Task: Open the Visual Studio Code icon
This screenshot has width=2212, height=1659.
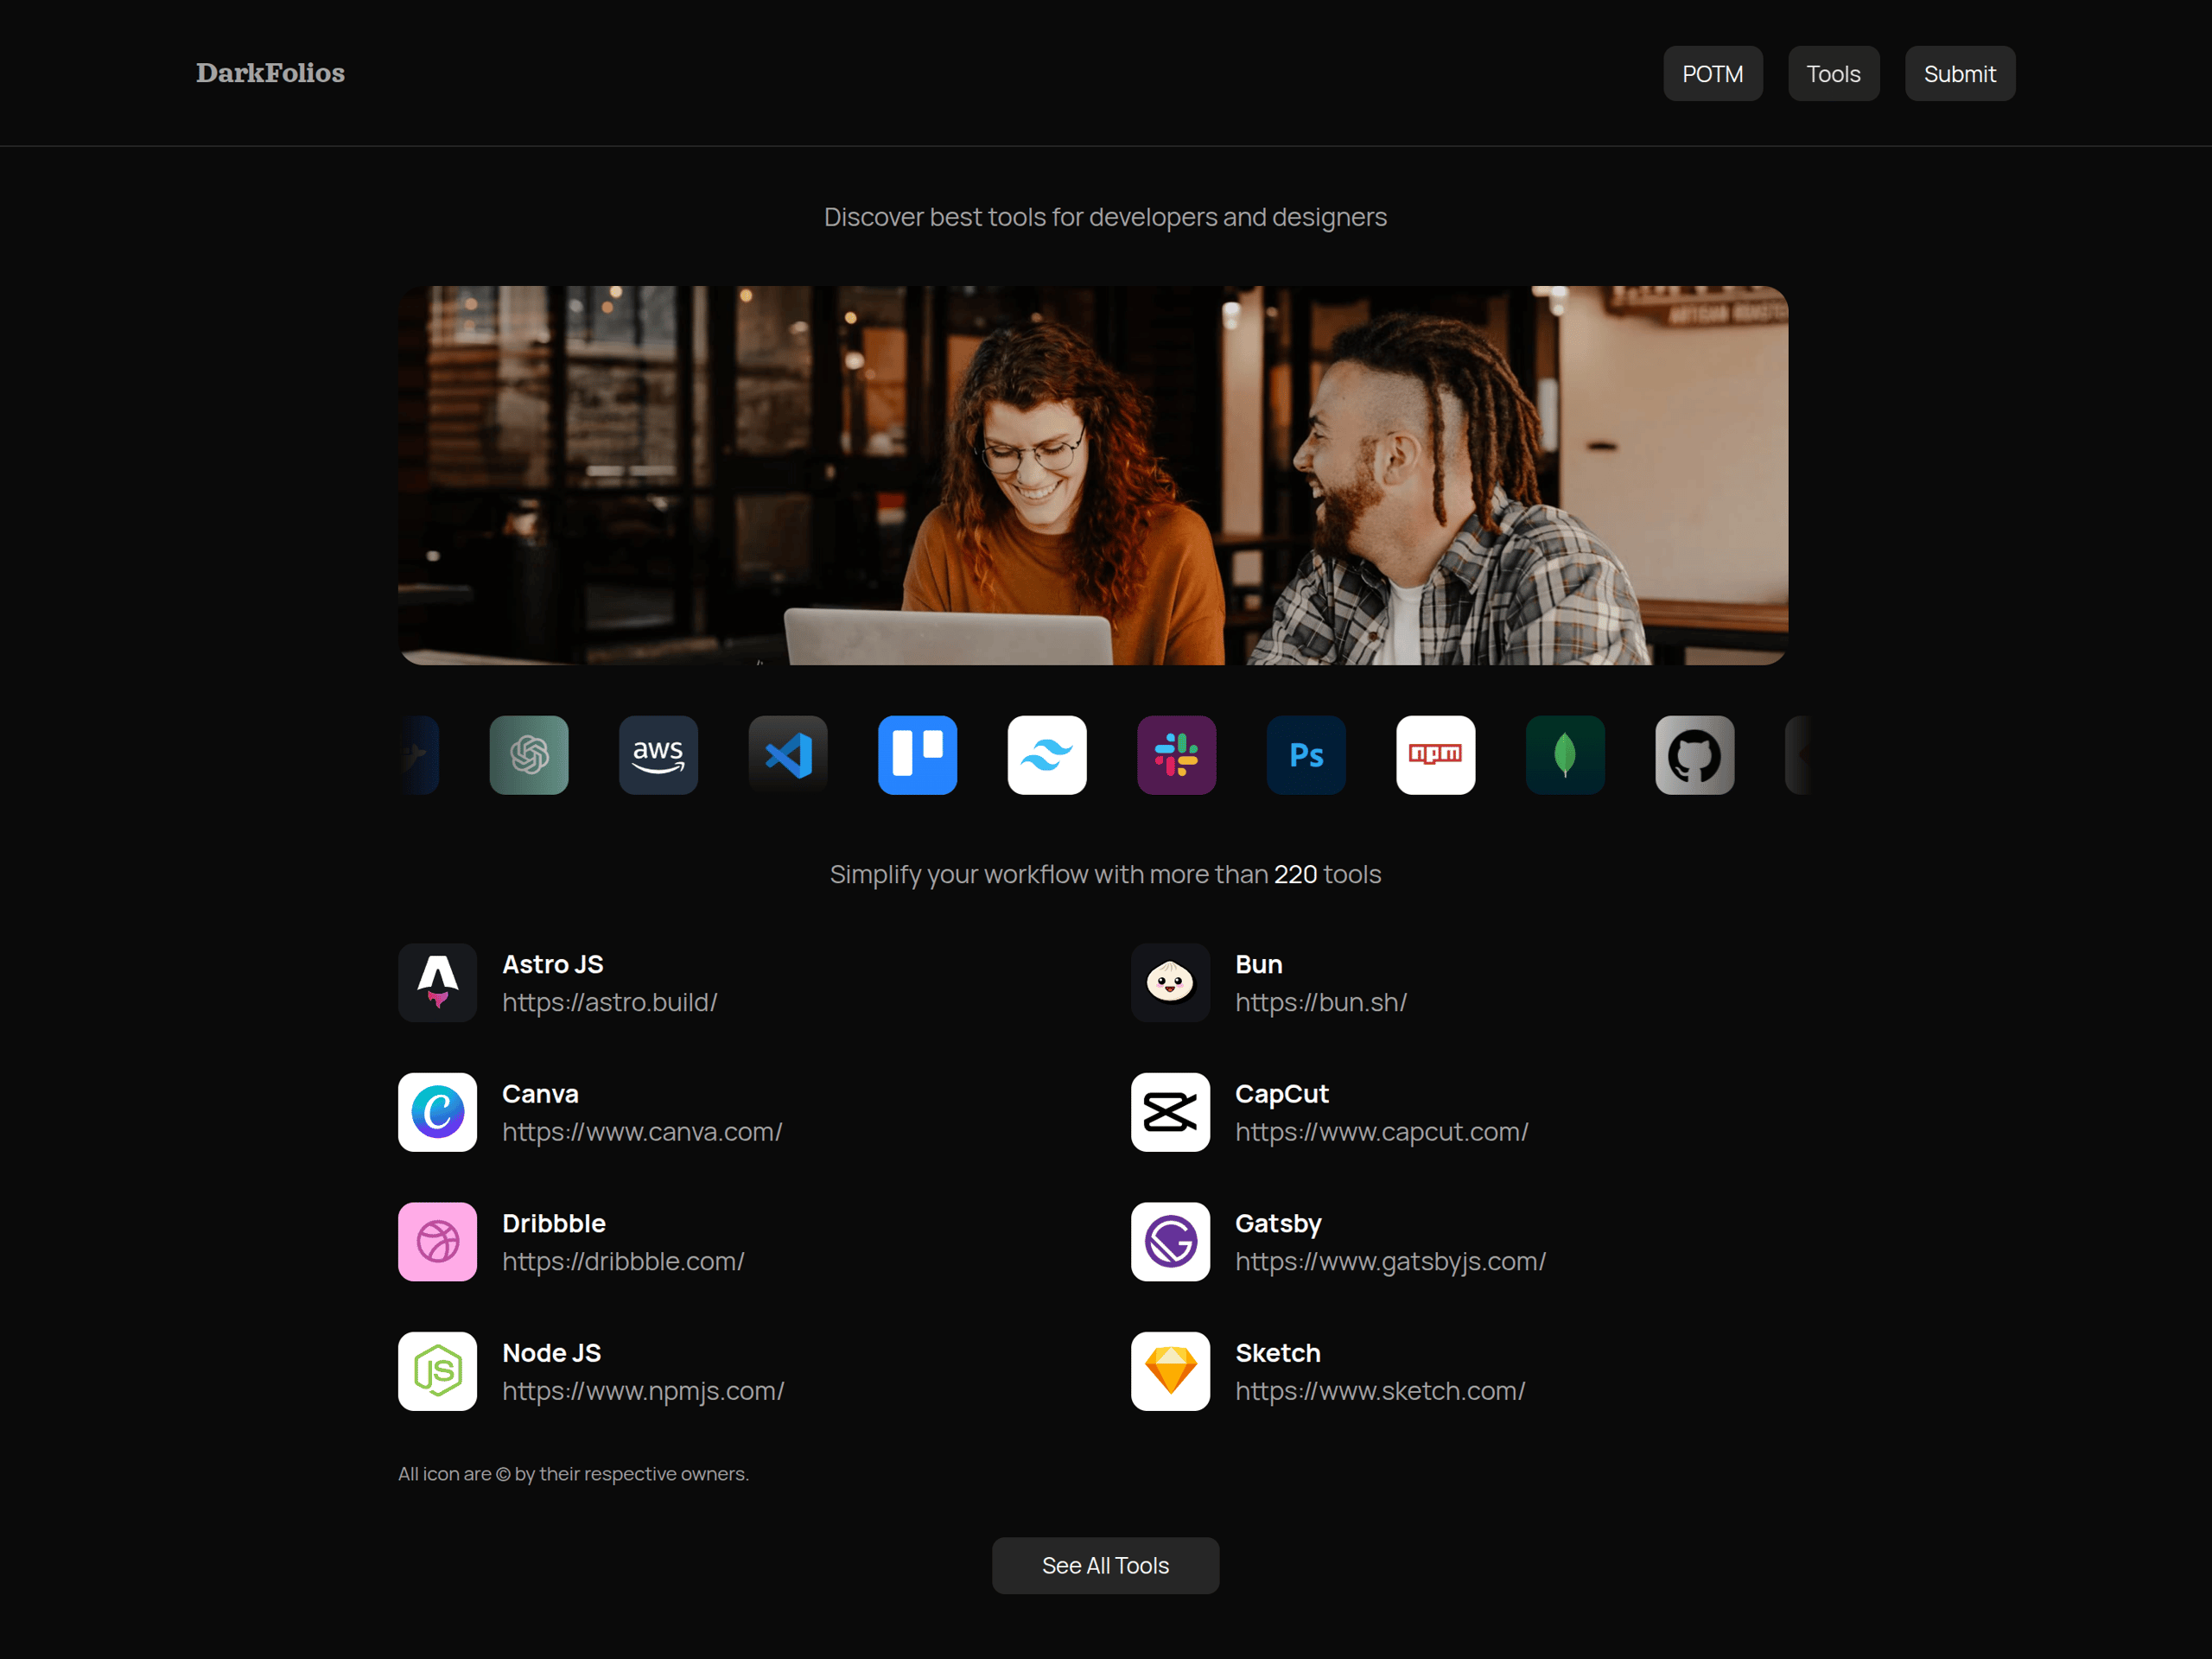Action: pyautogui.click(x=788, y=755)
